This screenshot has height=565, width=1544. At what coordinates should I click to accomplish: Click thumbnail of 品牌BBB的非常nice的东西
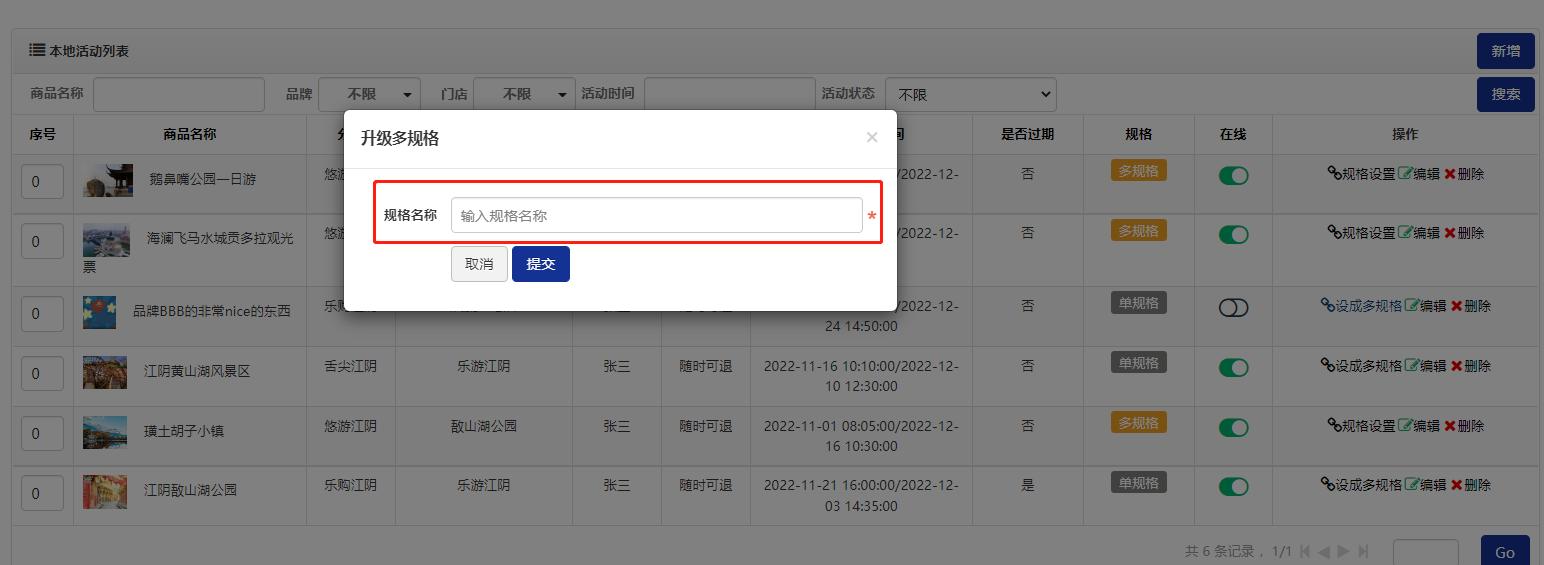coord(99,312)
